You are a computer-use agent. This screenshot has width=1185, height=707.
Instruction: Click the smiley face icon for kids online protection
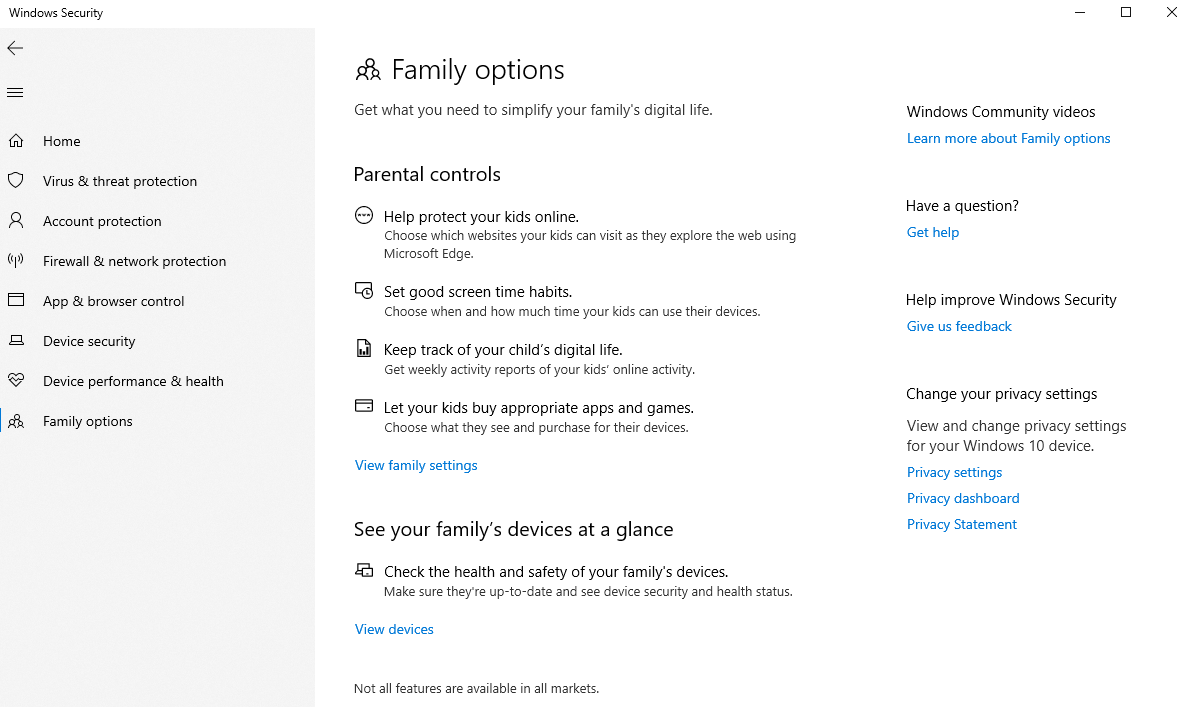363,215
